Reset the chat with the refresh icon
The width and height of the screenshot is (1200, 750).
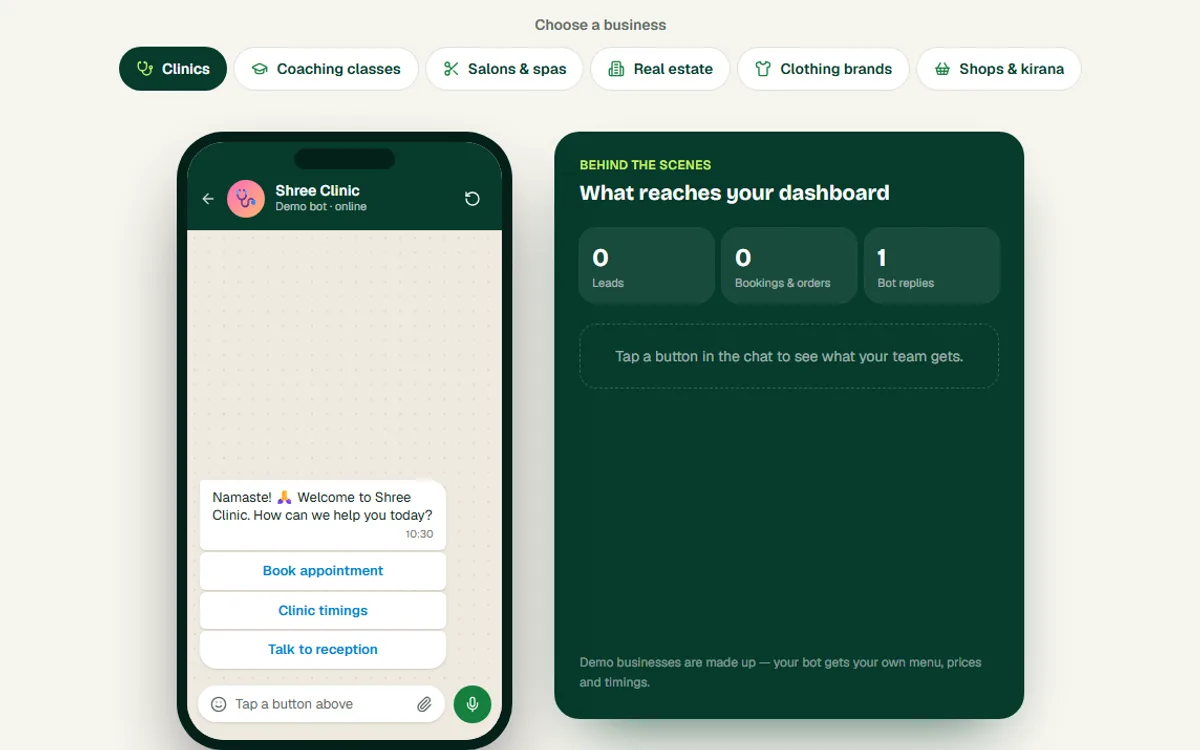472,199
